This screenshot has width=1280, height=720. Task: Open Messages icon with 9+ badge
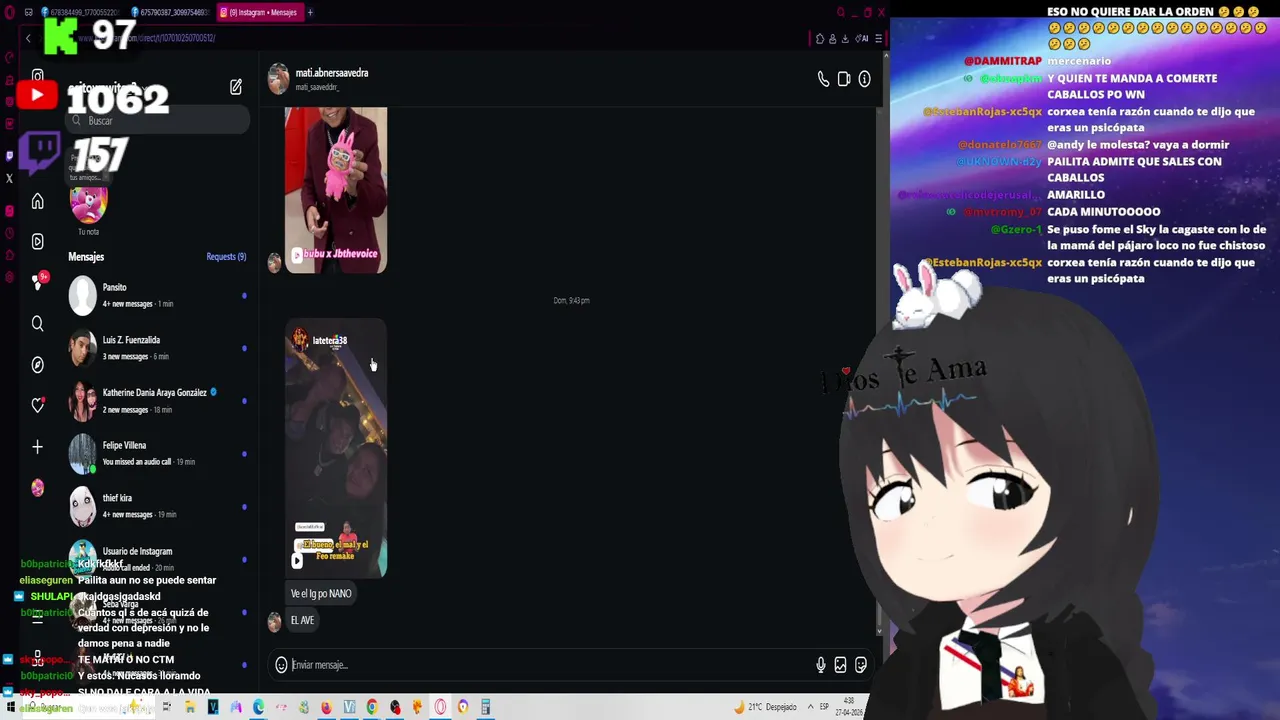(38, 282)
